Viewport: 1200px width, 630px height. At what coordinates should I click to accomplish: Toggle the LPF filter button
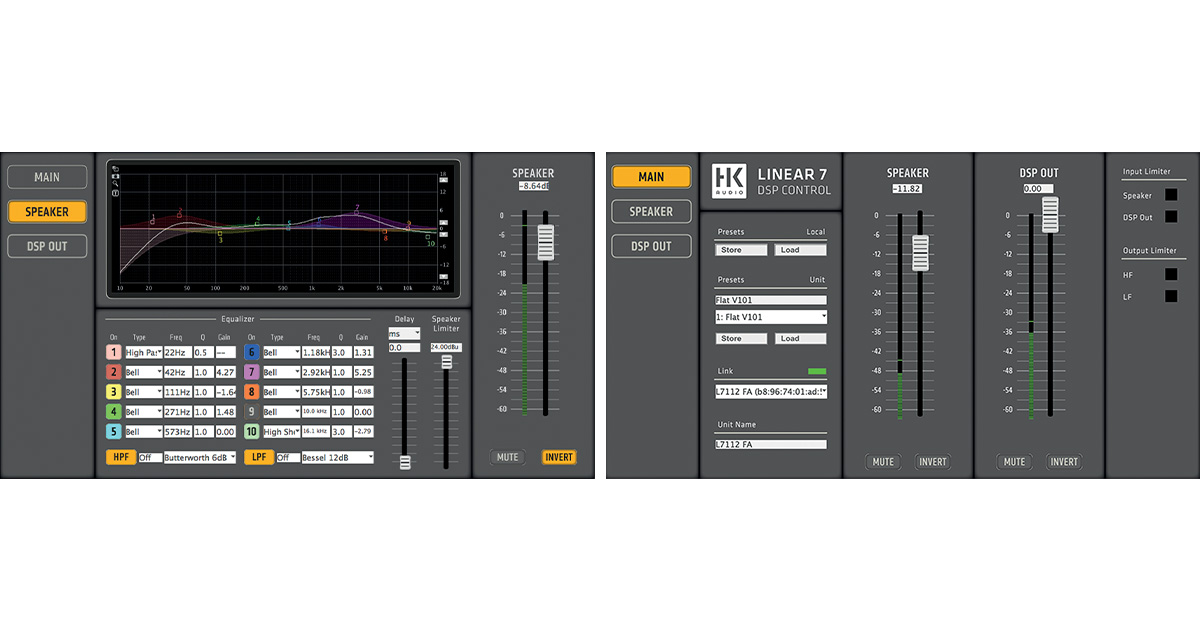click(x=259, y=457)
